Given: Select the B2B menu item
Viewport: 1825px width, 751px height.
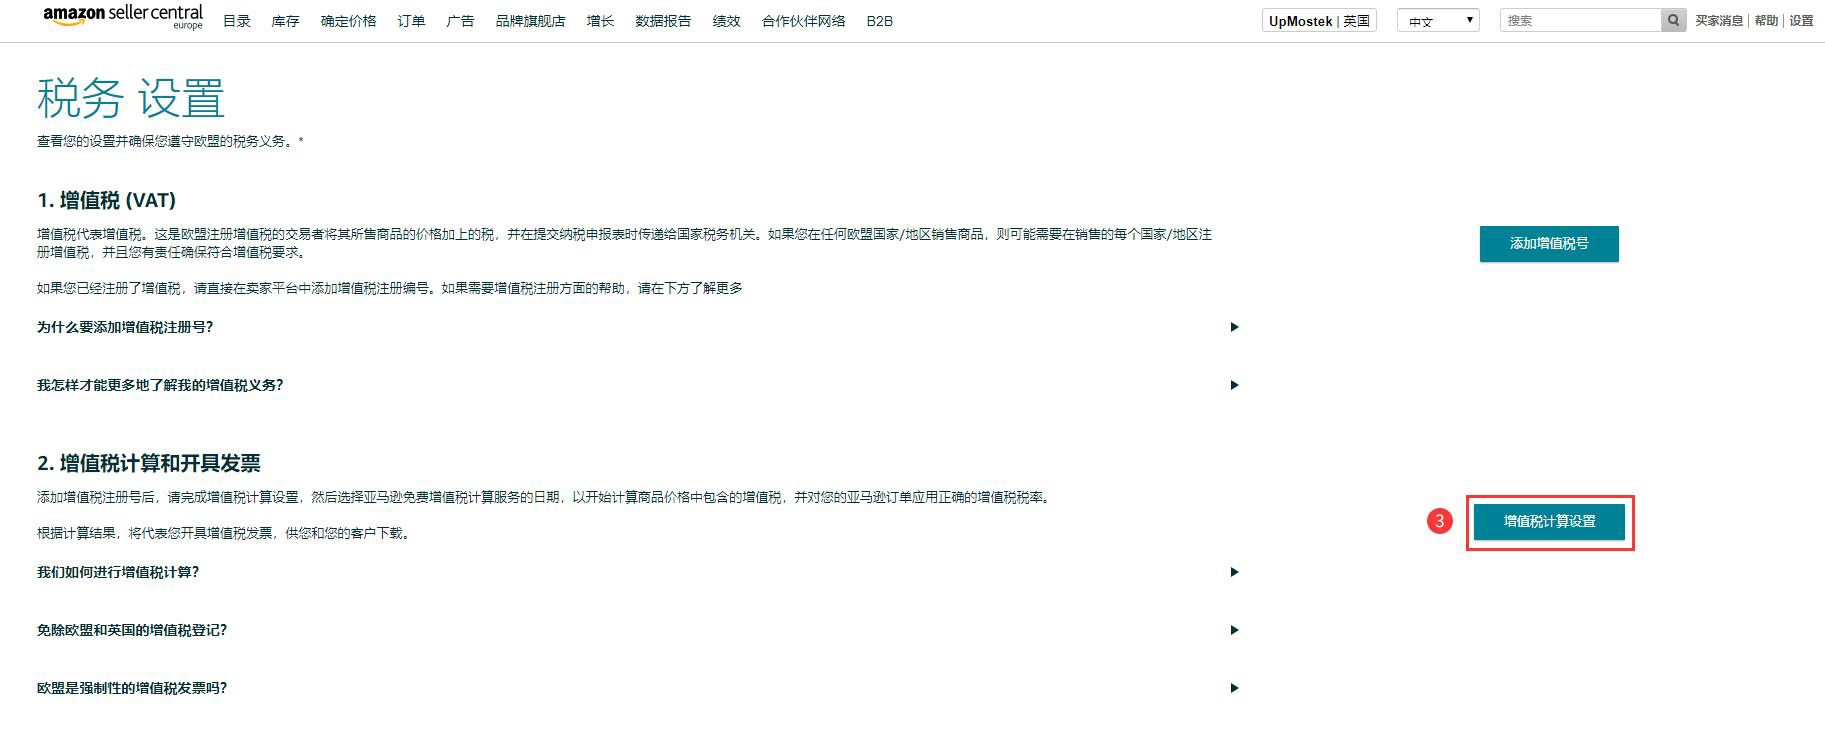Looking at the screenshot, I should click(x=879, y=21).
